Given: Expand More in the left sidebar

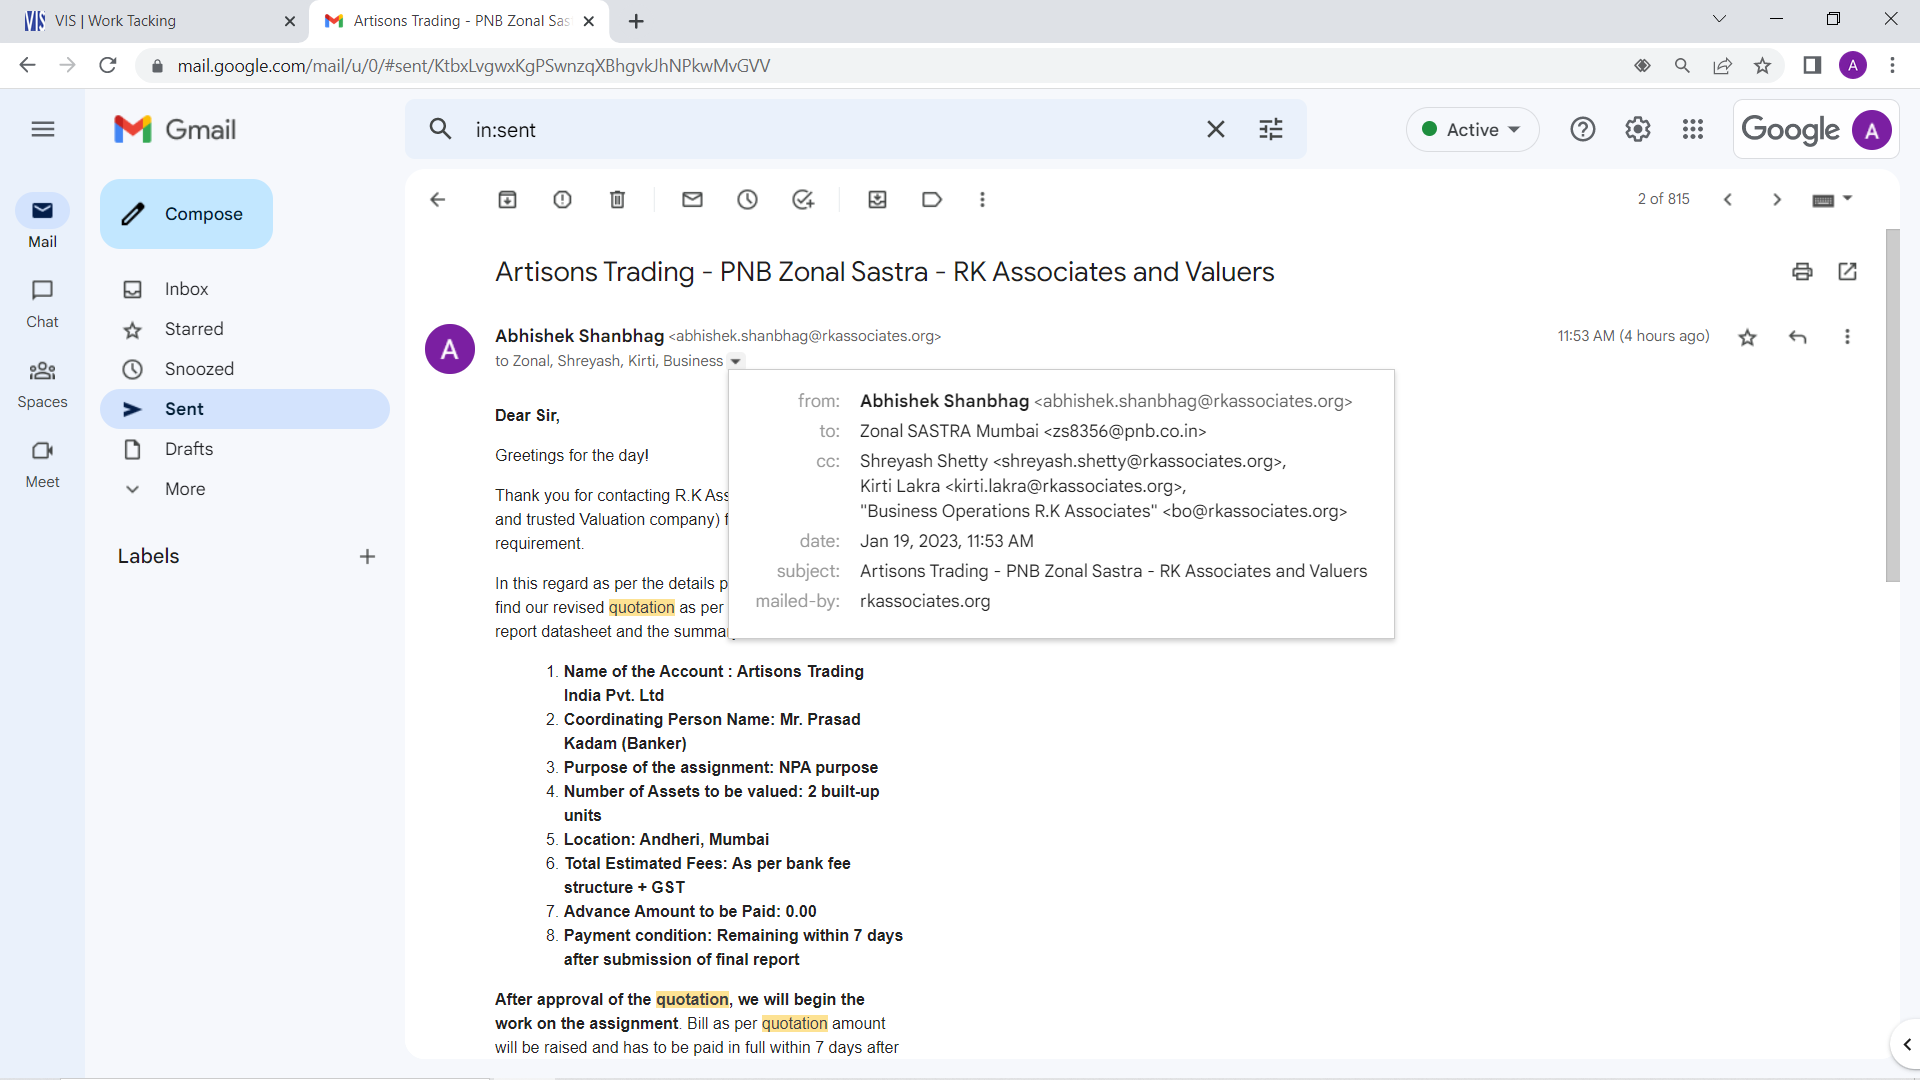Looking at the screenshot, I should click(185, 489).
